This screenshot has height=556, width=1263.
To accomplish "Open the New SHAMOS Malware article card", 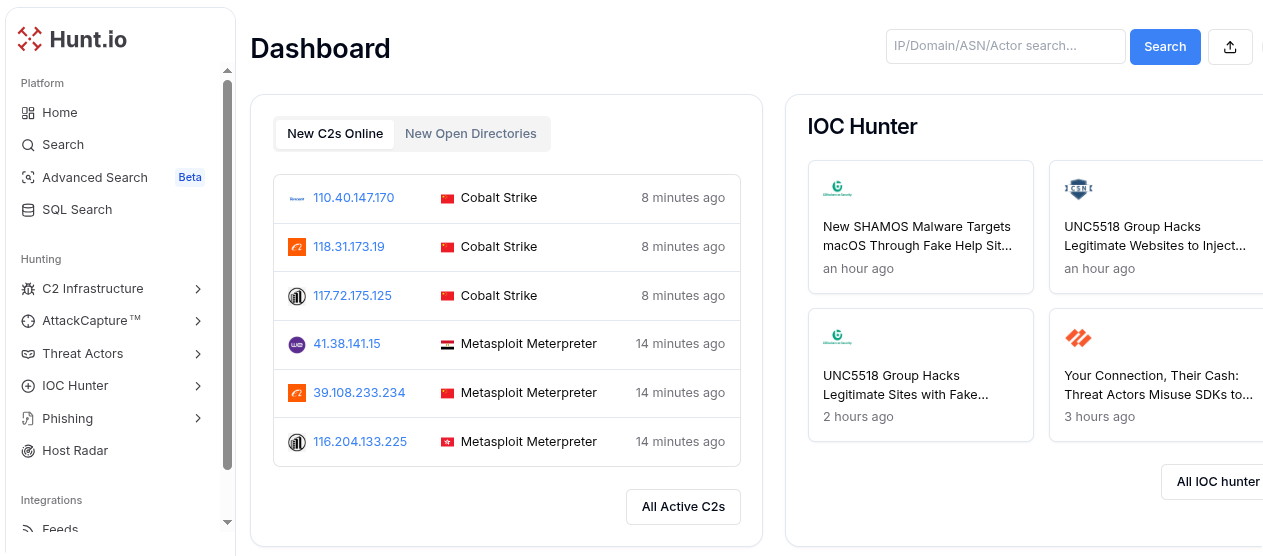I will pos(920,227).
